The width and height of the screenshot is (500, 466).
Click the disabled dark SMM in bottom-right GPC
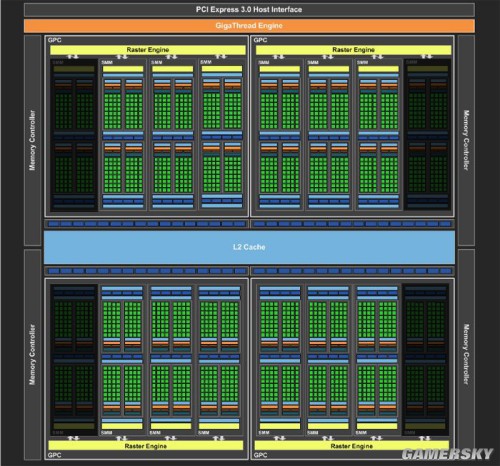coord(426,360)
